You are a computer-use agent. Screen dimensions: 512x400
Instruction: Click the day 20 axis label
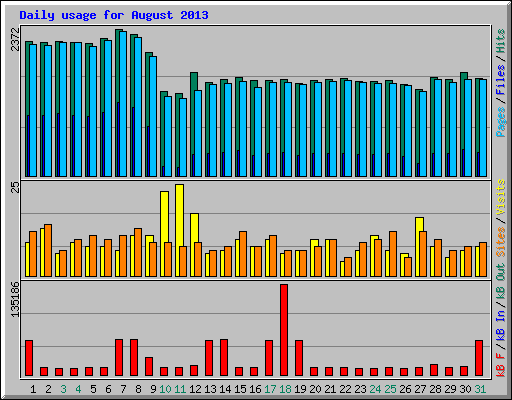(x=315, y=389)
